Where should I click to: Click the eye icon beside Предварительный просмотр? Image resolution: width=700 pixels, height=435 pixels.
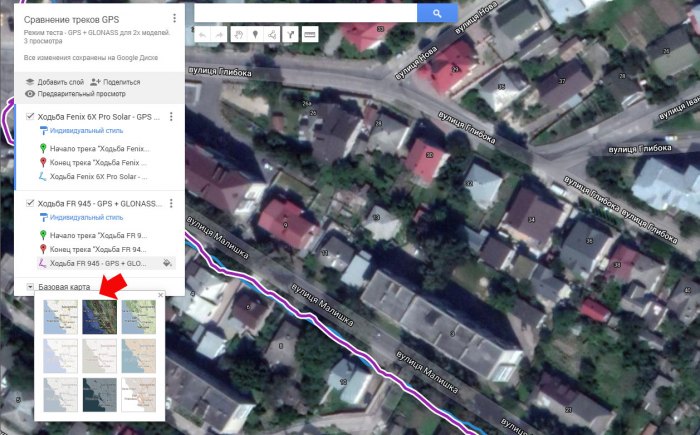point(30,94)
